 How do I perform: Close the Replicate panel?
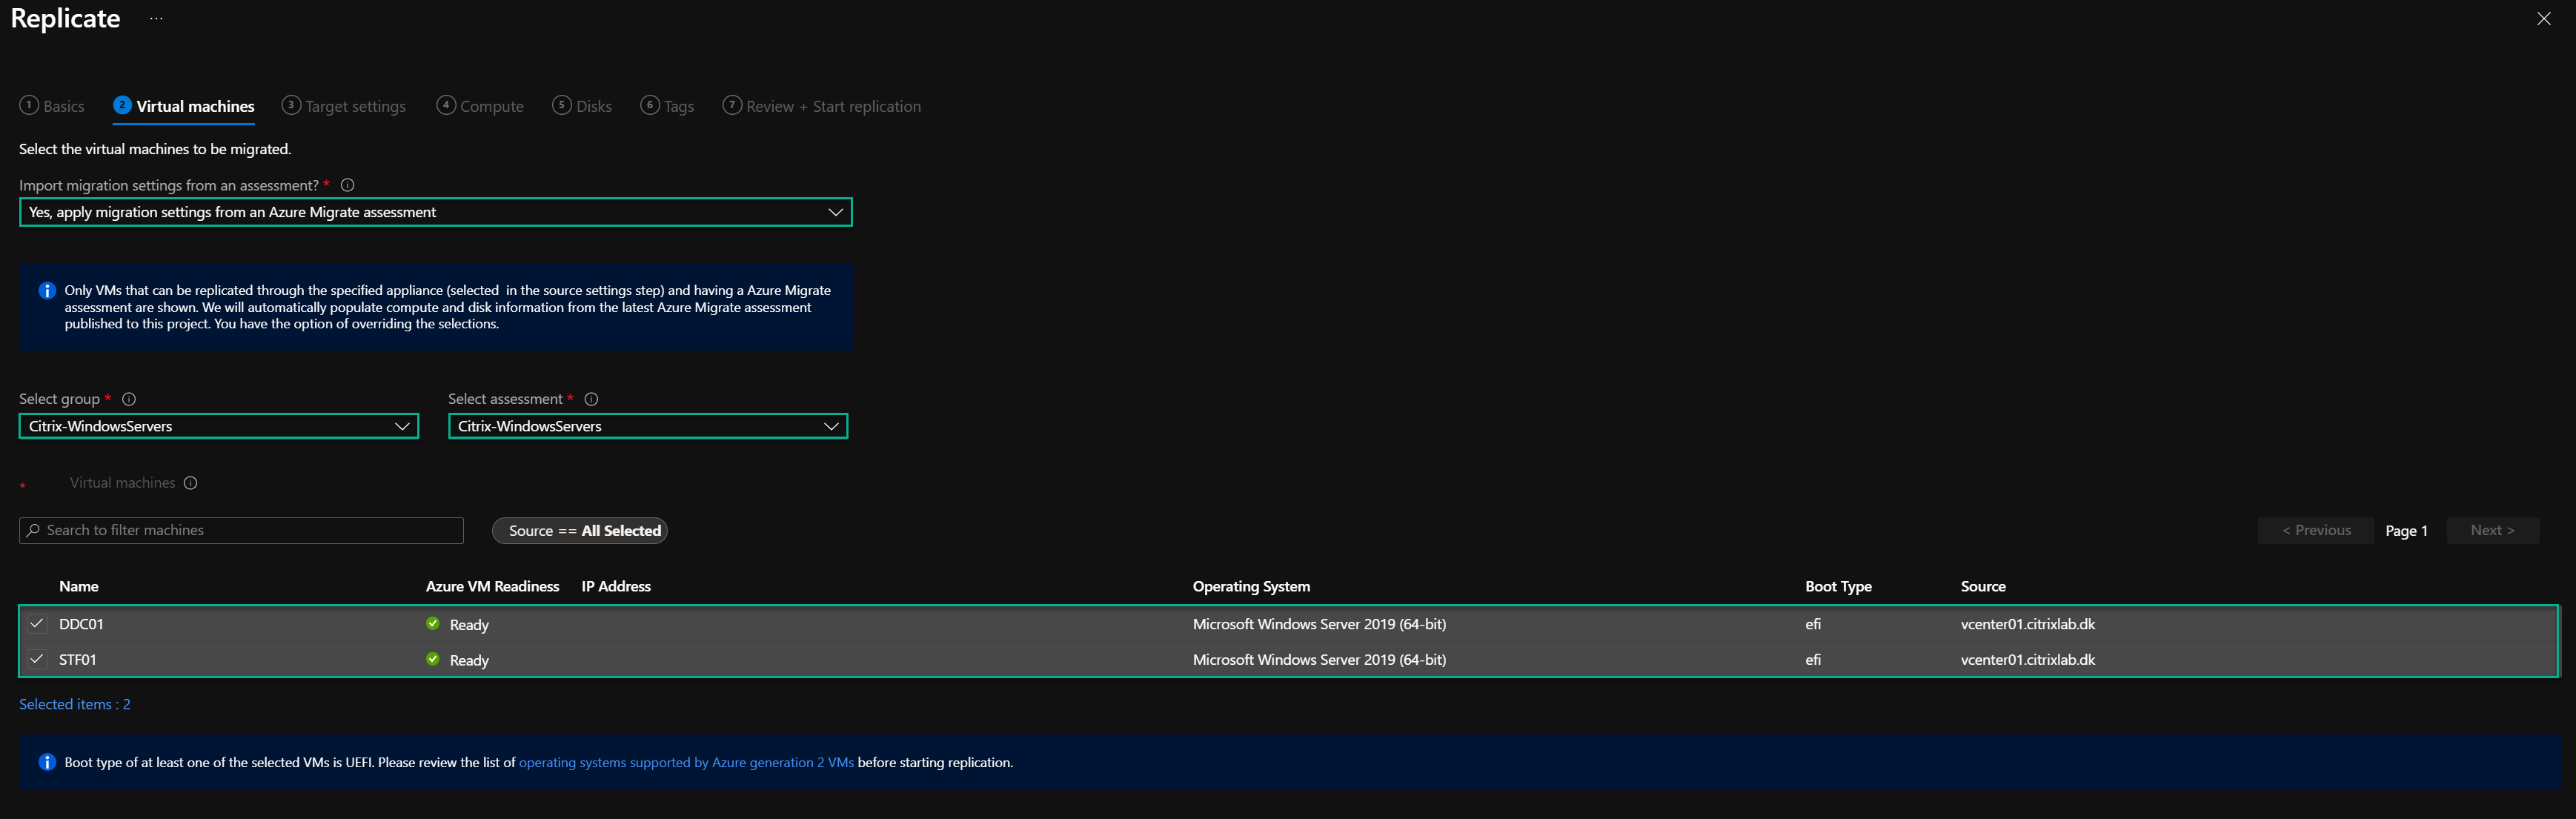pos(2544,19)
